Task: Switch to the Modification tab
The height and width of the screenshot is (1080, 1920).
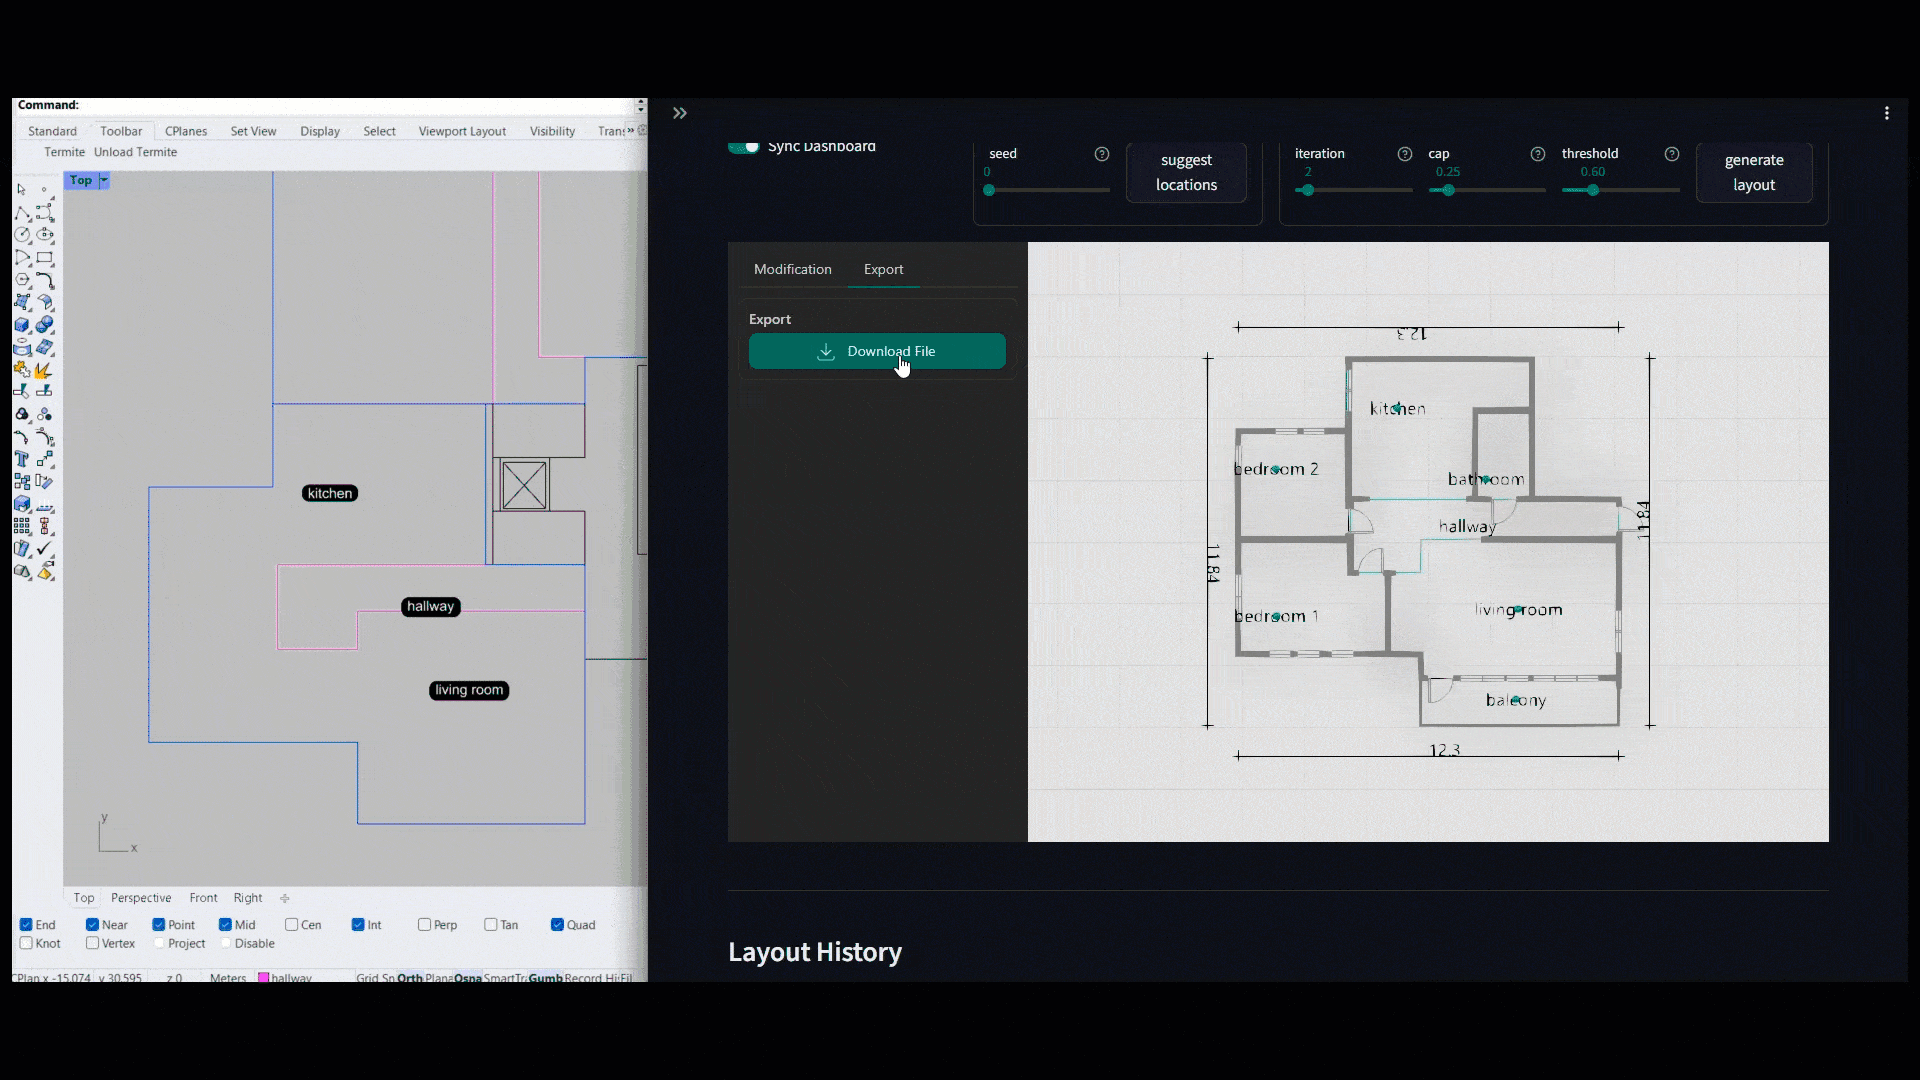Action: click(x=792, y=269)
